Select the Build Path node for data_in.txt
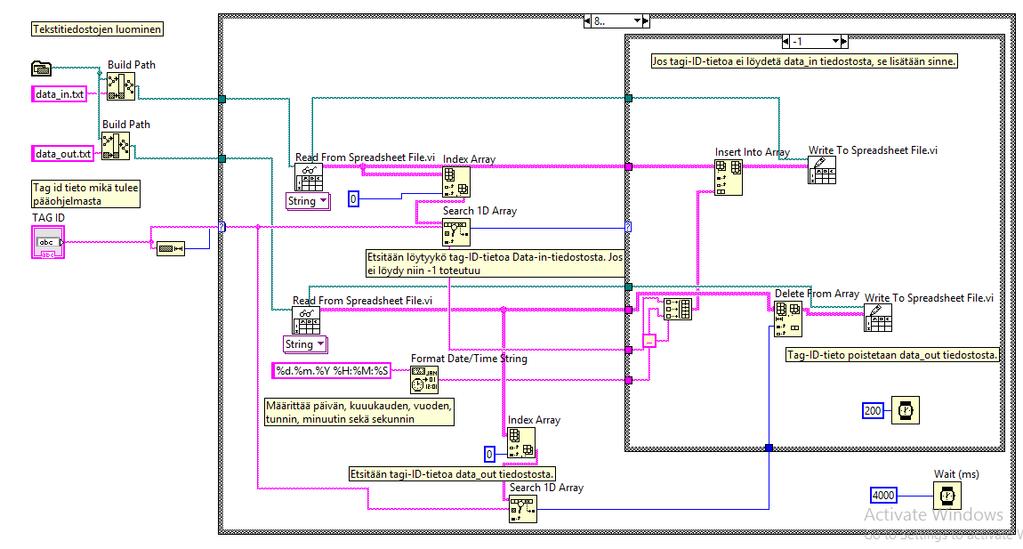 [x=121, y=86]
